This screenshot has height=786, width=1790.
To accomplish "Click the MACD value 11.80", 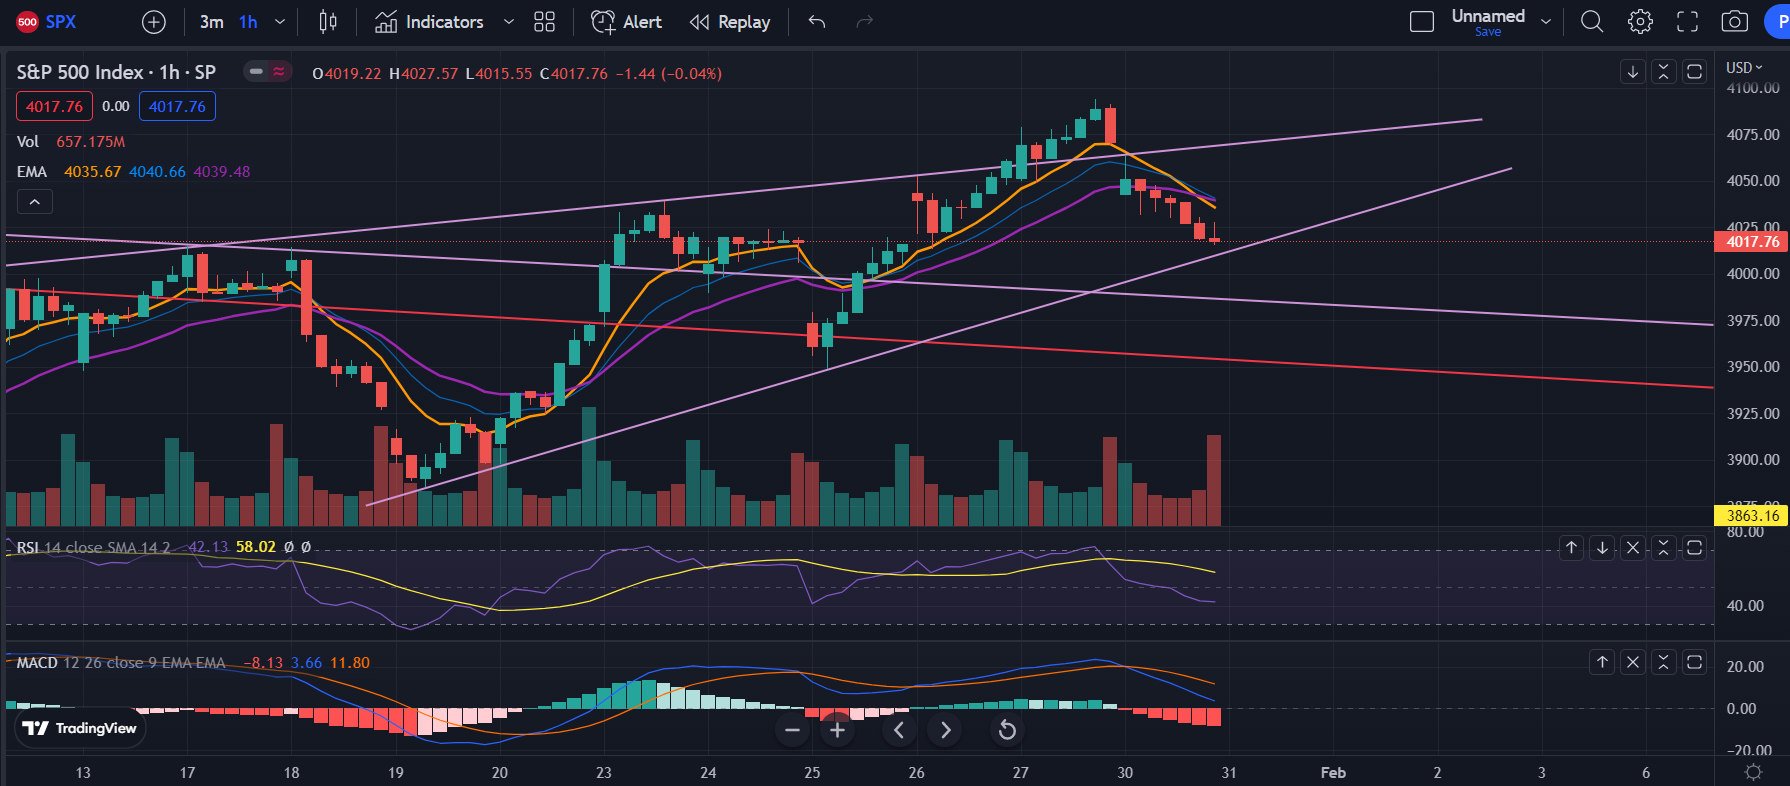I will point(350,663).
